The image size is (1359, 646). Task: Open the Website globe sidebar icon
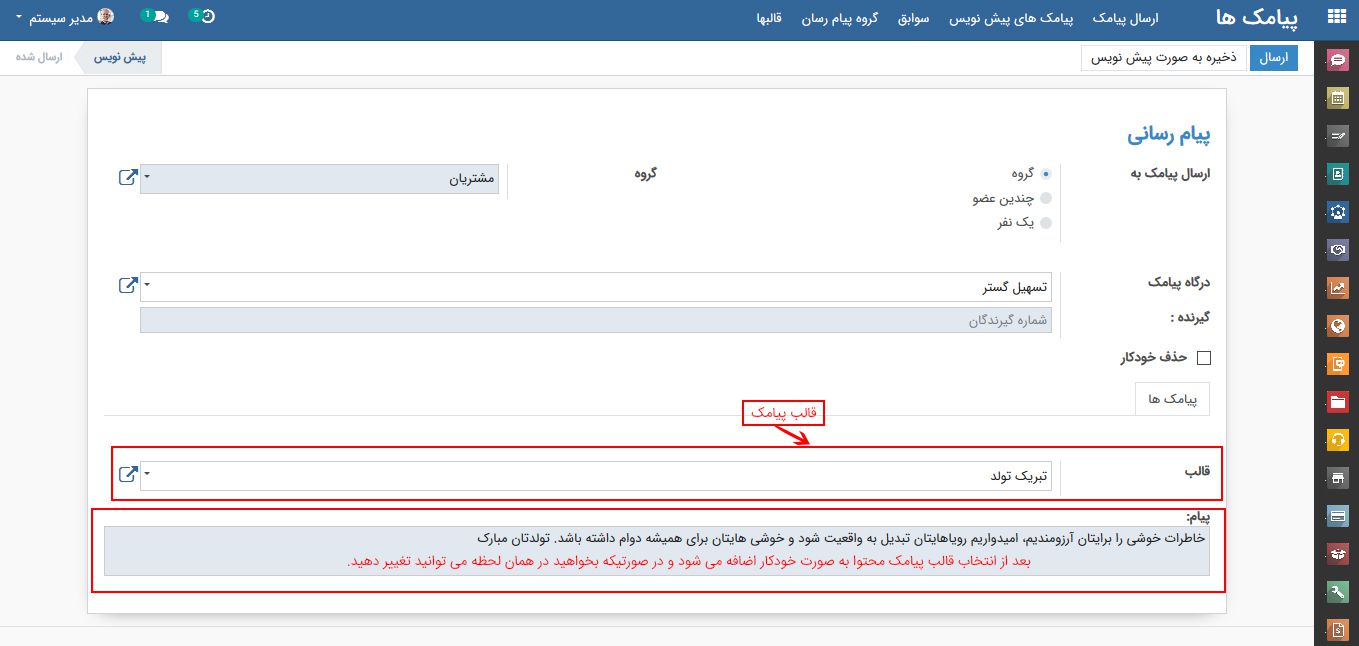(x=1338, y=326)
